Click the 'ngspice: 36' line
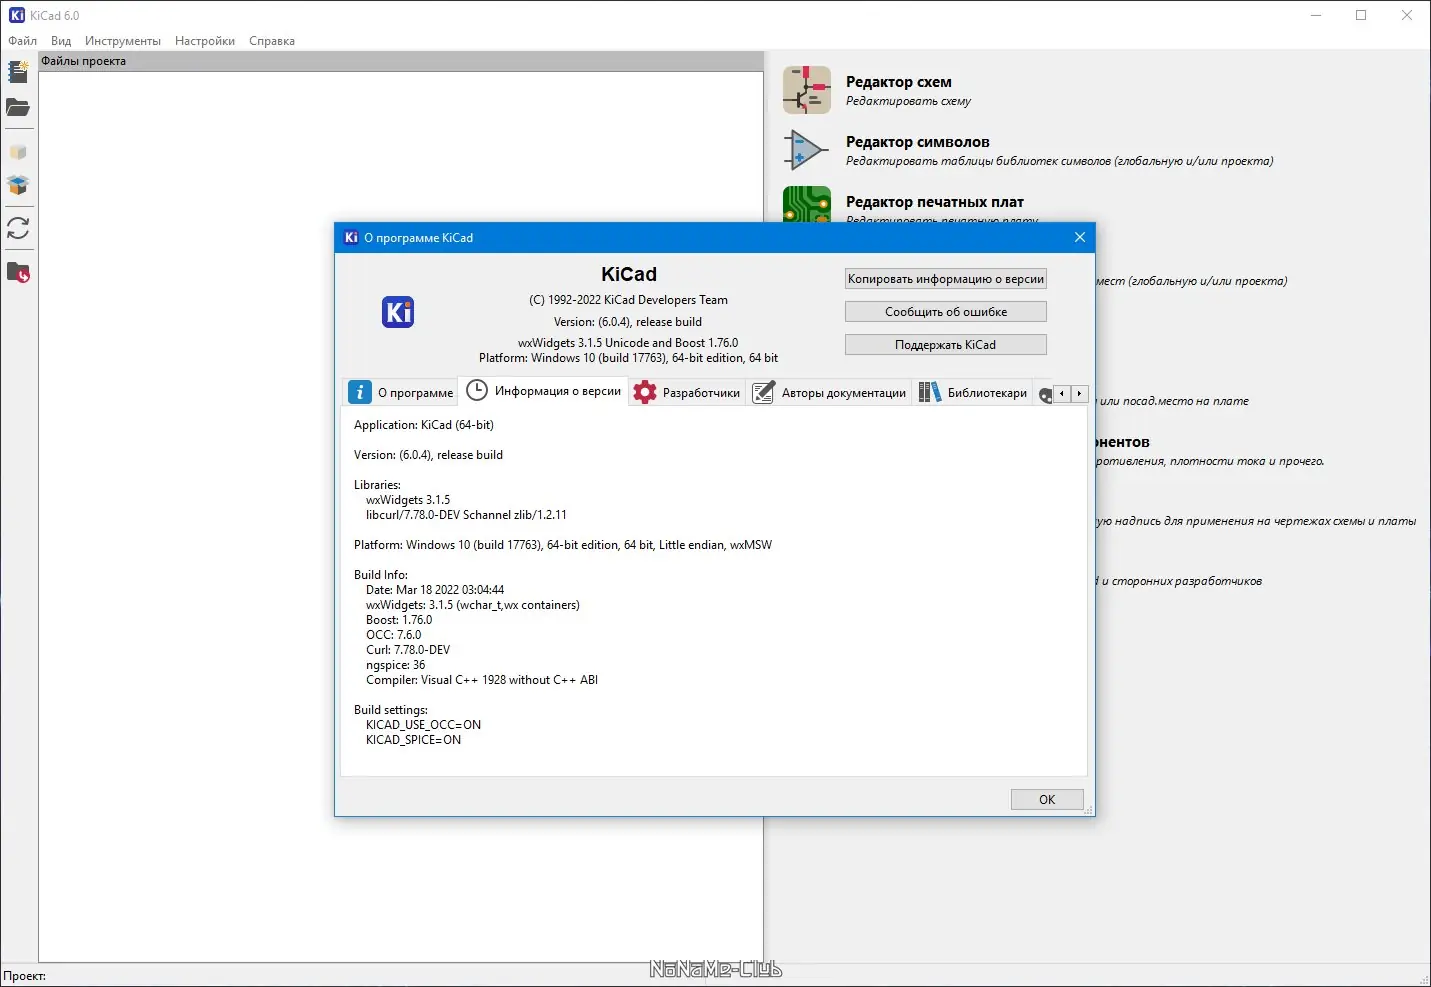 [x=396, y=665]
